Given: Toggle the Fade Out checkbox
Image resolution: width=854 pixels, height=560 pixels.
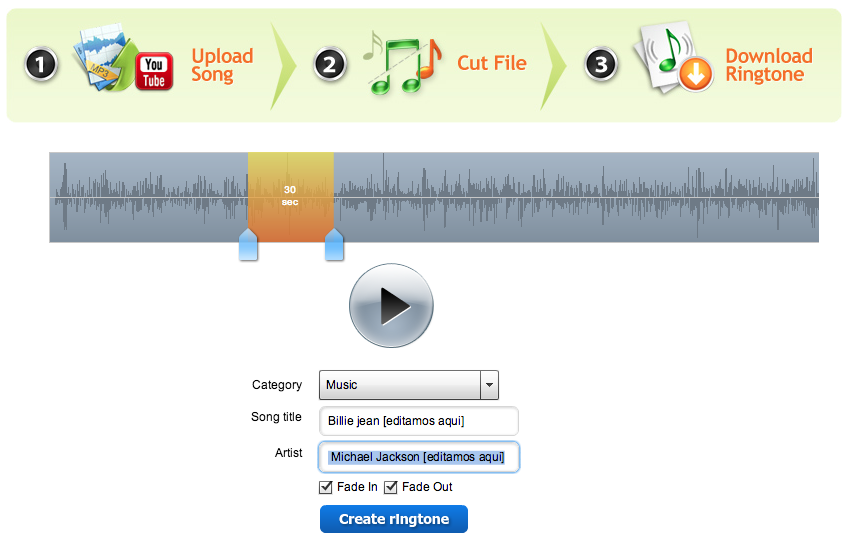Looking at the screenshot, I should click(391, 487).
